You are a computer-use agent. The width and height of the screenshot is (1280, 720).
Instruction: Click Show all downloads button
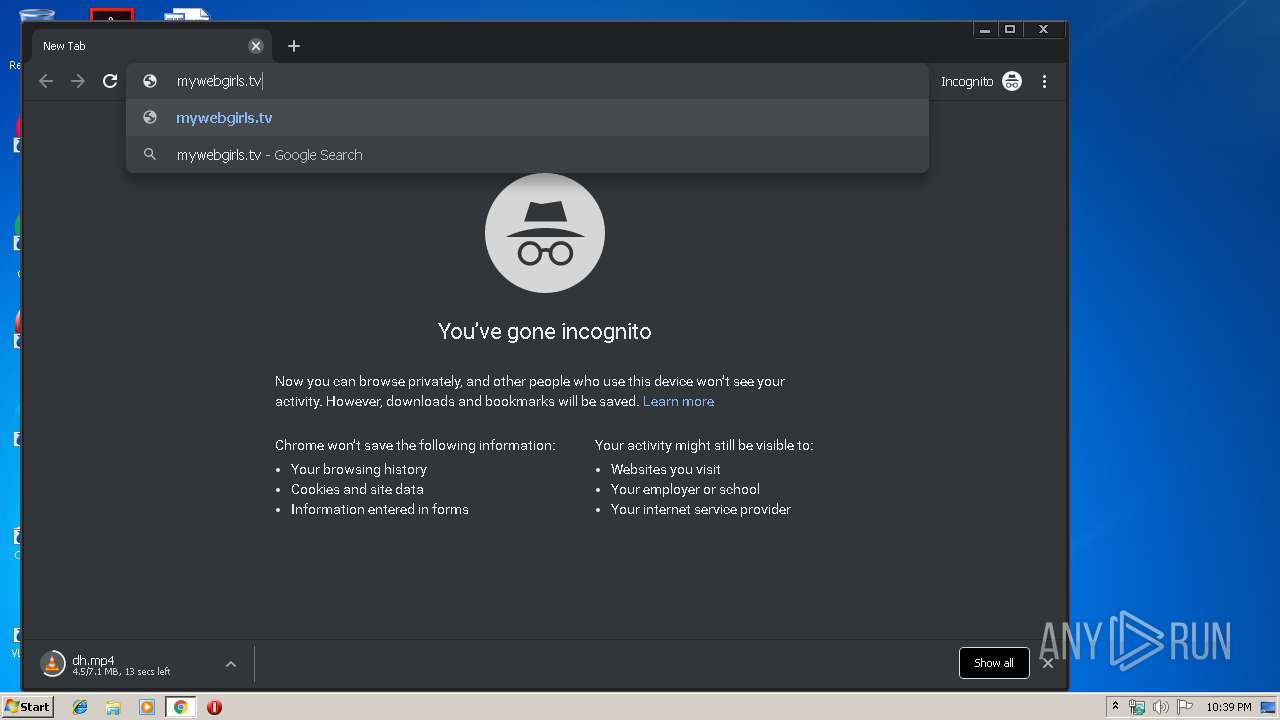pos(994,663)
